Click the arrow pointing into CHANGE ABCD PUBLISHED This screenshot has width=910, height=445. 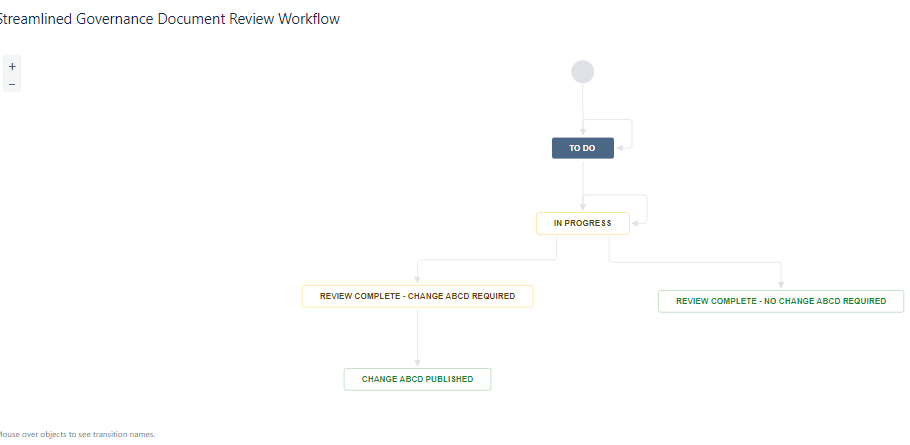click(x=417, y=361)
